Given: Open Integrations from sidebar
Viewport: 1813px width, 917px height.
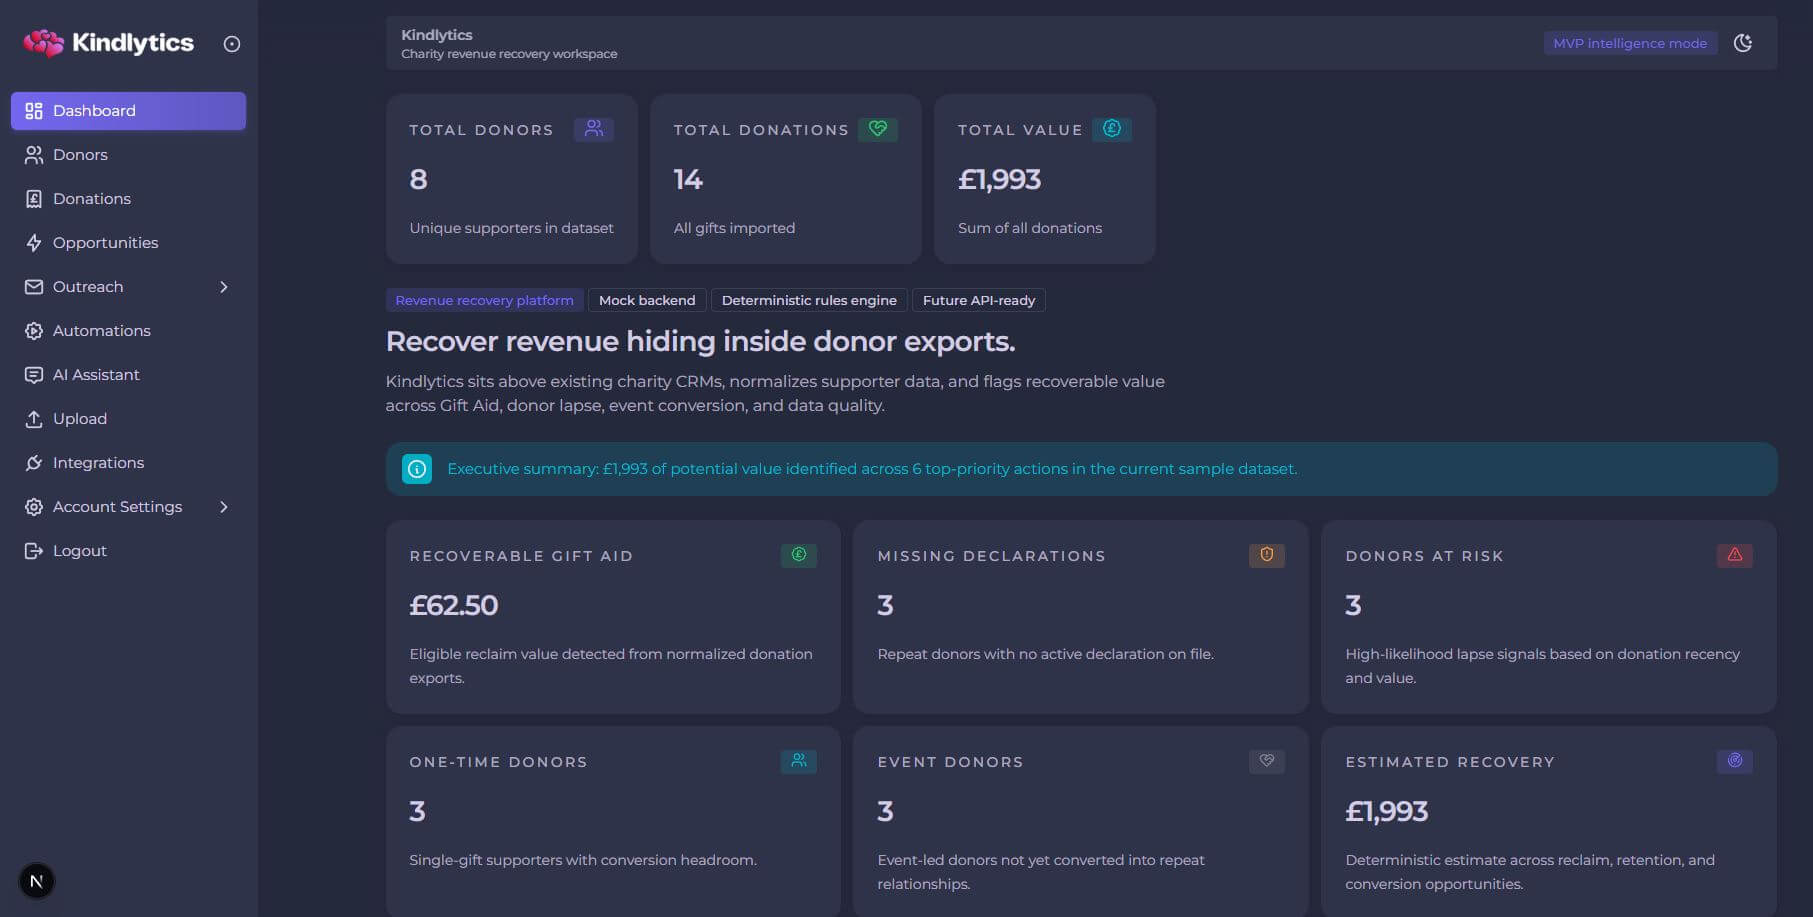Looking at the screenshot, I should 128,463.
